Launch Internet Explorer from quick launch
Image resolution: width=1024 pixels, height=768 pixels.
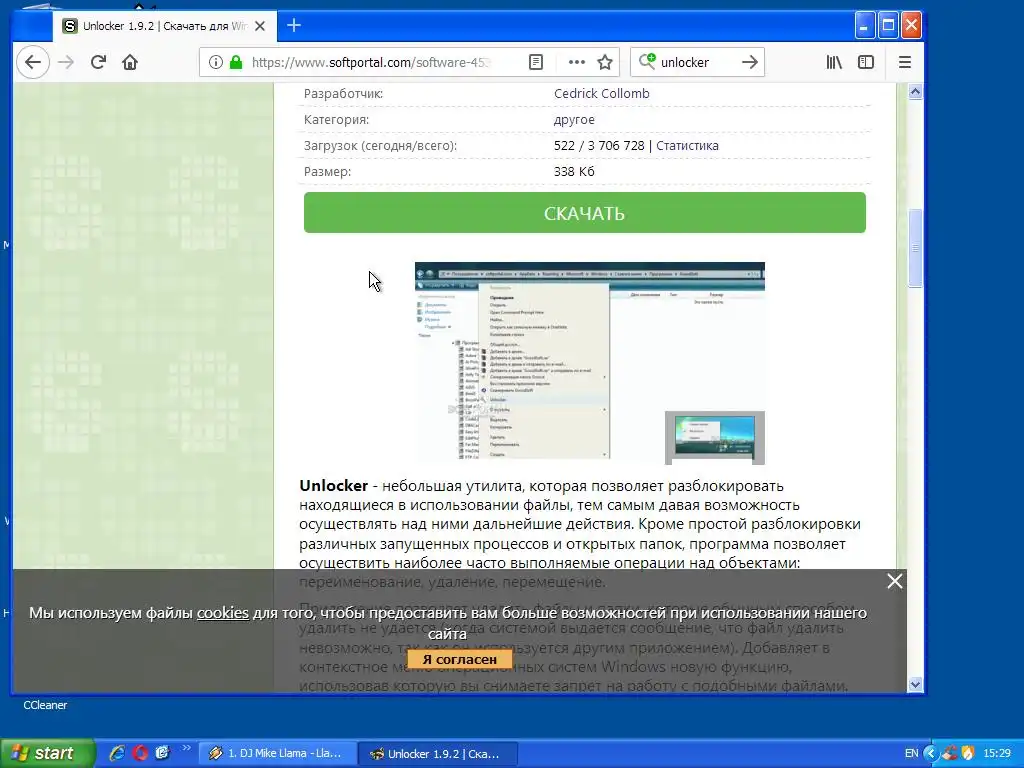[x=117, y=753]
